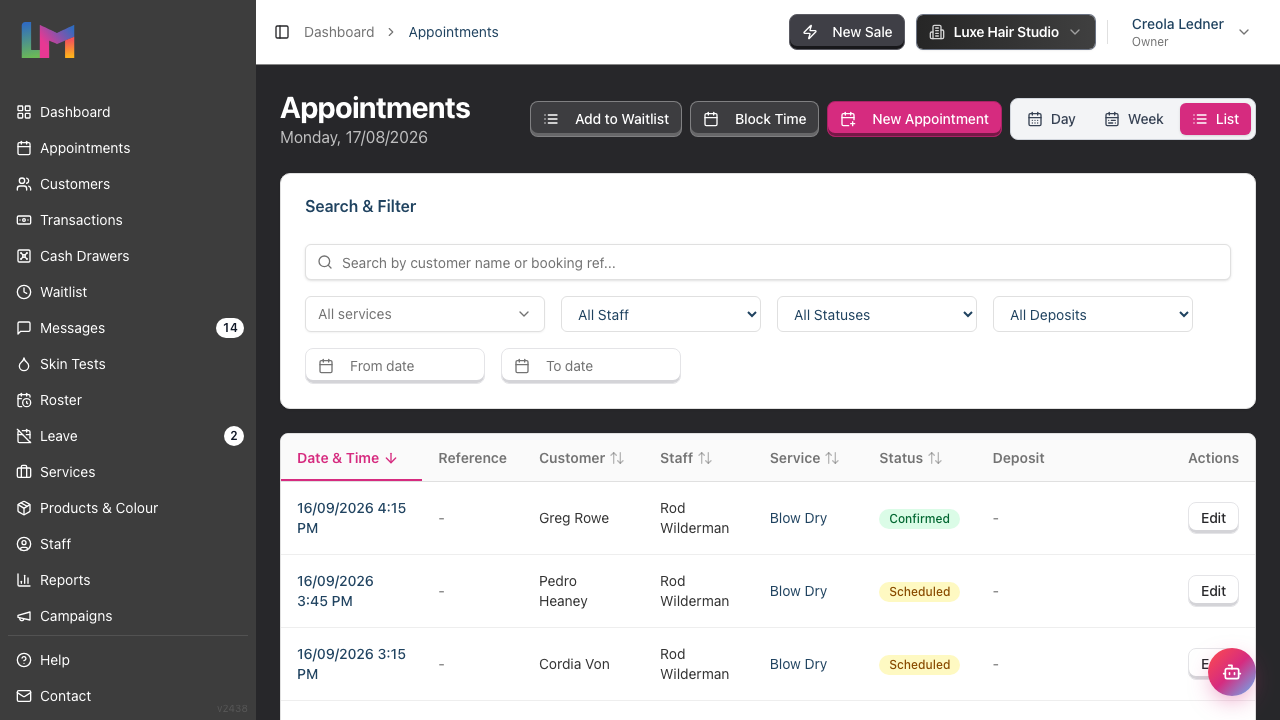
Task: Click Scheduled badge in Cordia Von's row
Action: pyautogui.click(x=919, y=664)
